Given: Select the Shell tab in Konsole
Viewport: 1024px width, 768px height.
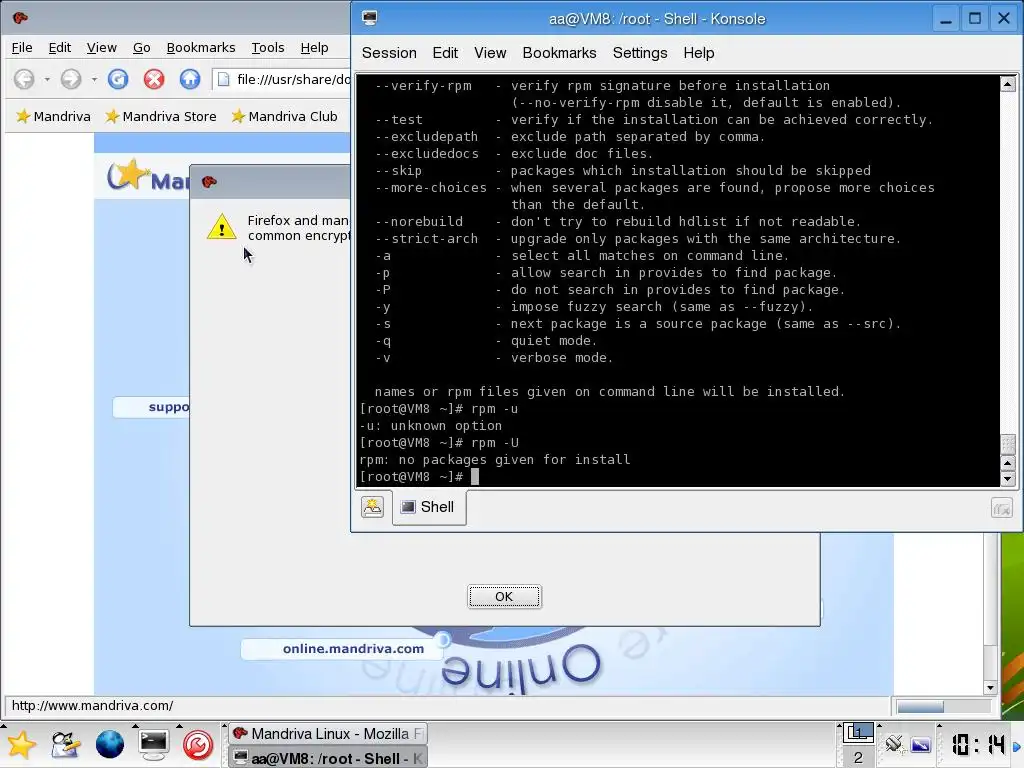Looking at the screenshot, I should [x=429, y=507].
